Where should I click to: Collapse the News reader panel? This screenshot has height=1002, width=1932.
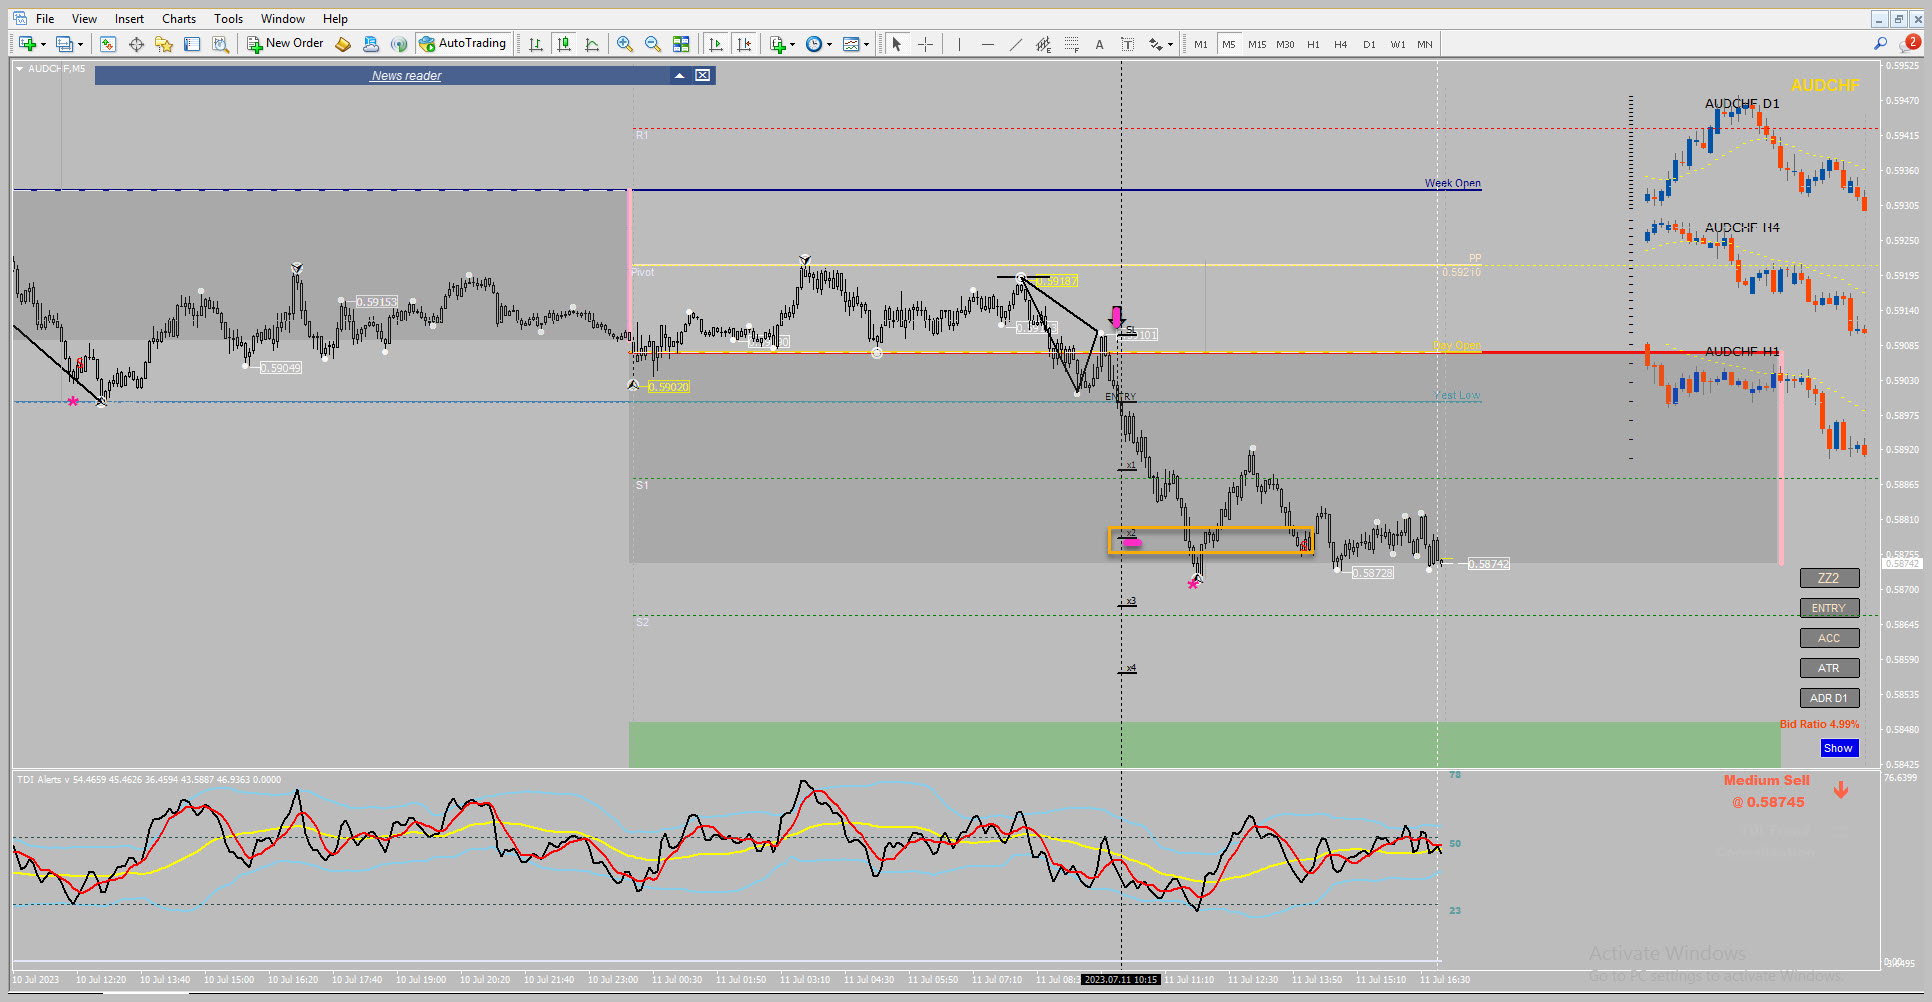(680, 75)
